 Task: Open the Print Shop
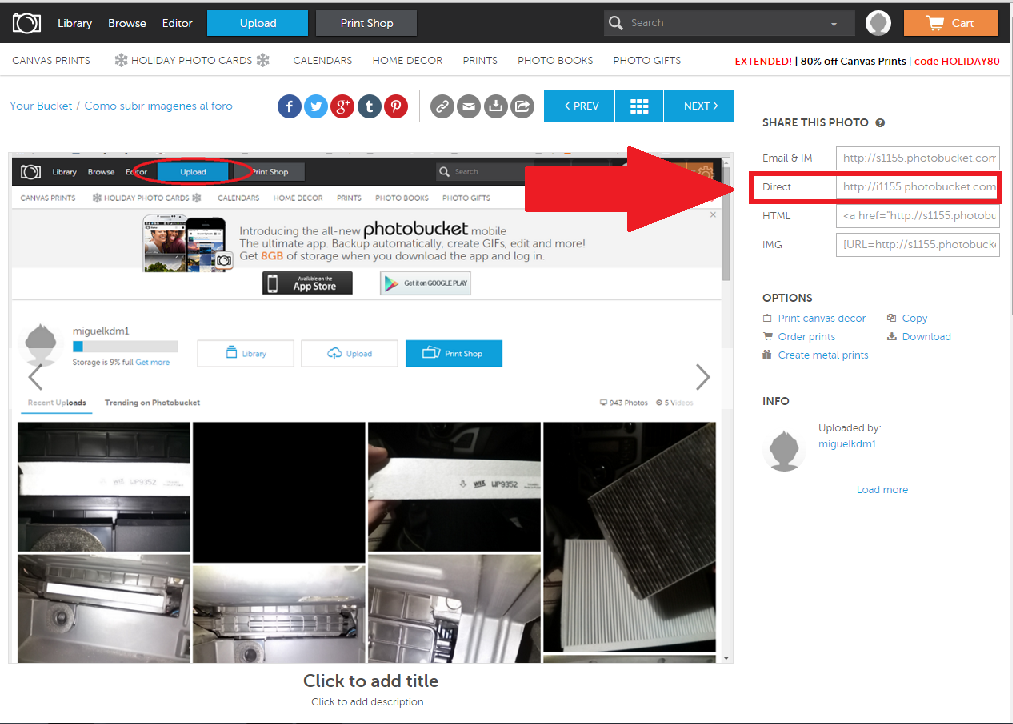click(366, 23)
